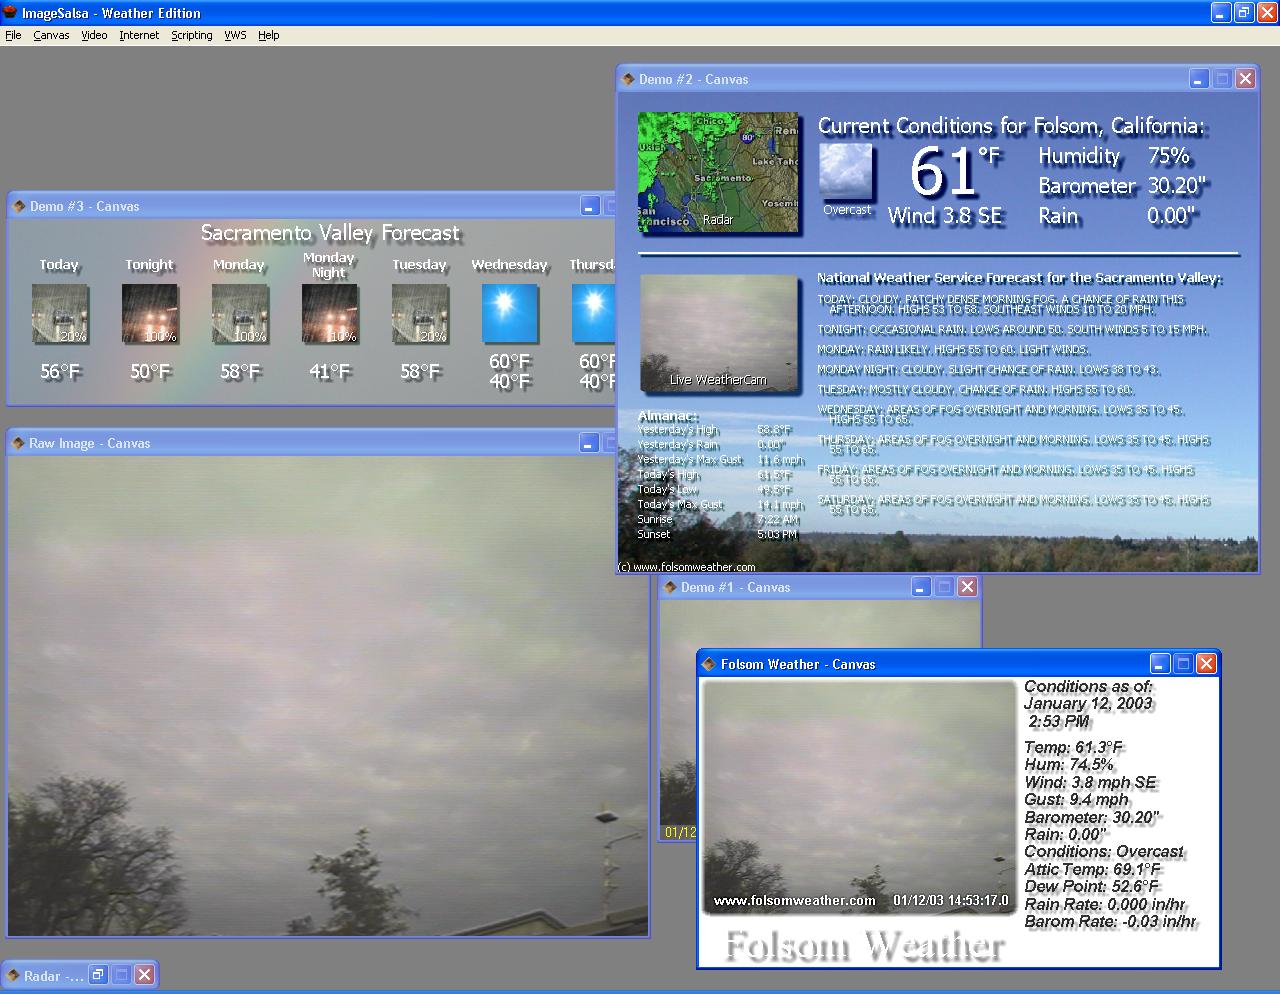This screenshot has height=994, width=1280.
Task: Click Tuesday's forecast weather icon
Action: tap(420, 314)
